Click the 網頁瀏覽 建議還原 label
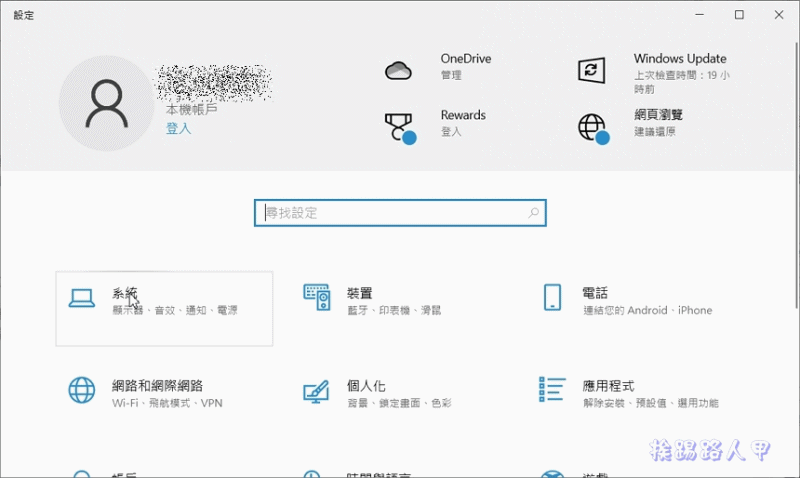 (655, 132)
